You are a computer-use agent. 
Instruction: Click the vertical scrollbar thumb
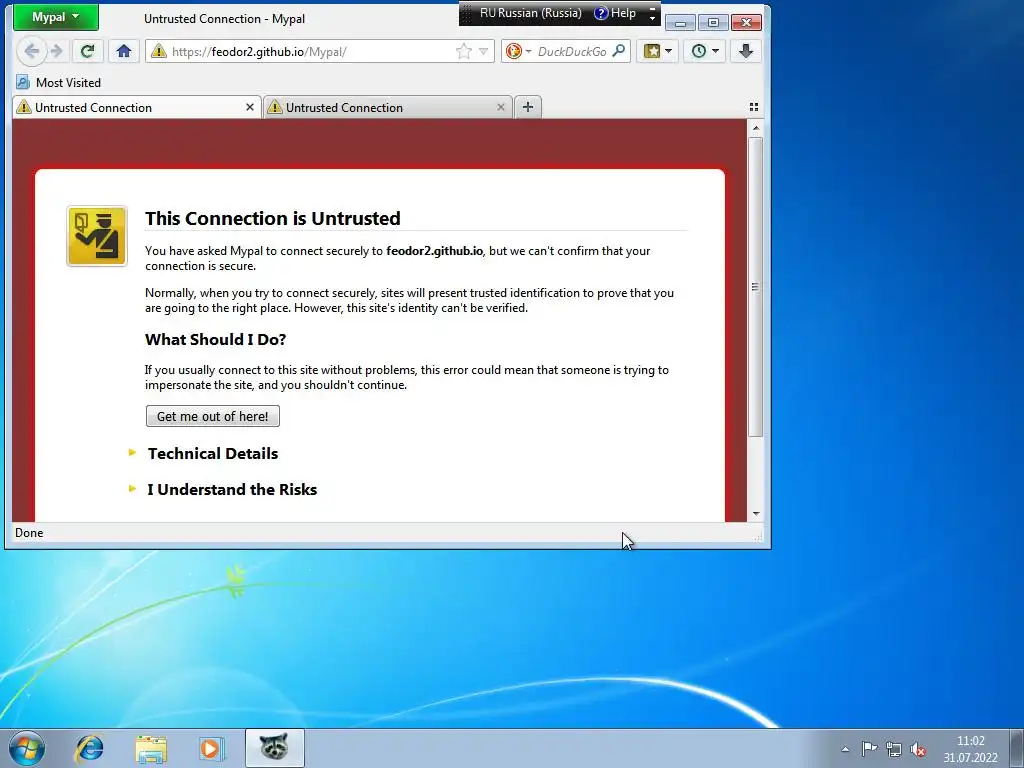coord(756,287)
